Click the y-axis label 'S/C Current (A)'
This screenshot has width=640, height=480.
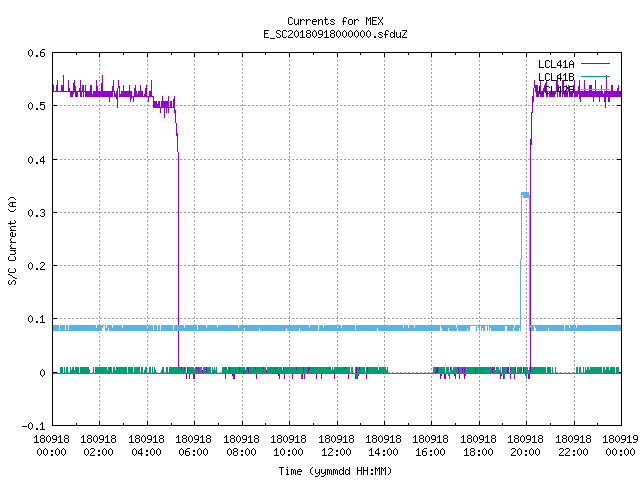pos(12,240)
